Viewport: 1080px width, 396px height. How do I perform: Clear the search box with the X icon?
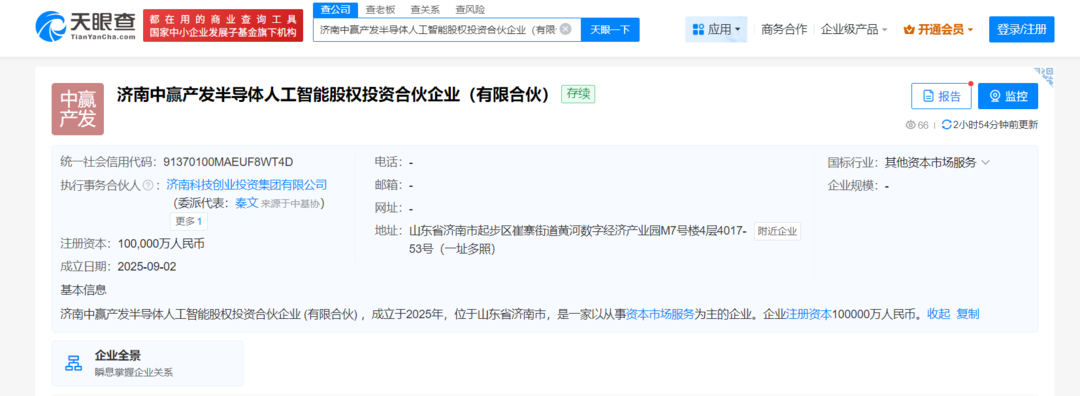coord(565,30)
